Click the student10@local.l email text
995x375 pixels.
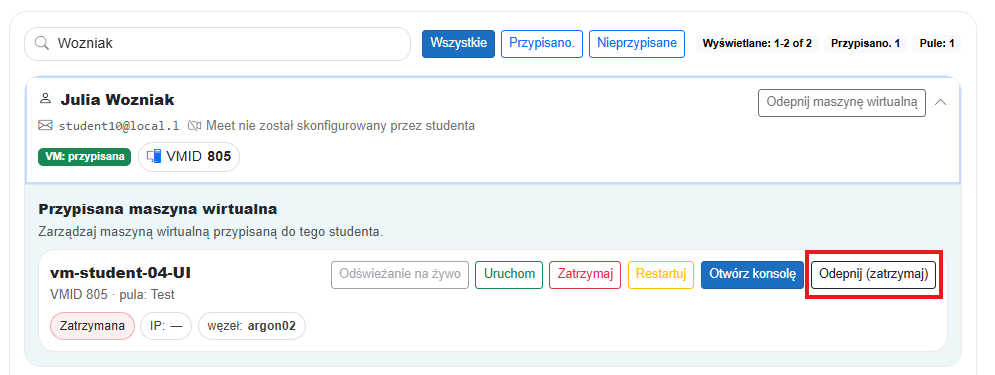119,126
